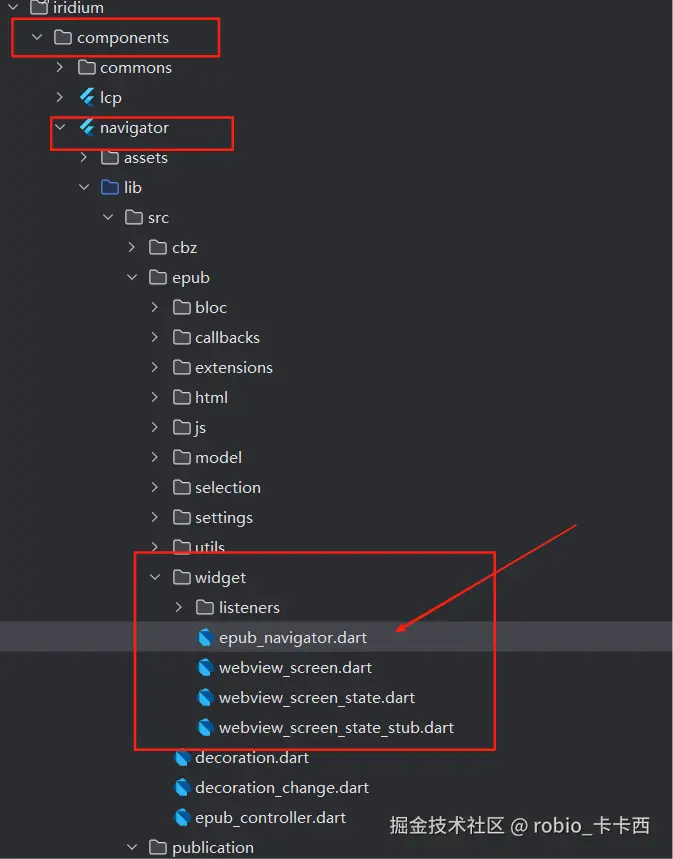Click the Dart icon of epub_controller.dart
This screenshot has width=673, height=859.
(x=182, y=817)
